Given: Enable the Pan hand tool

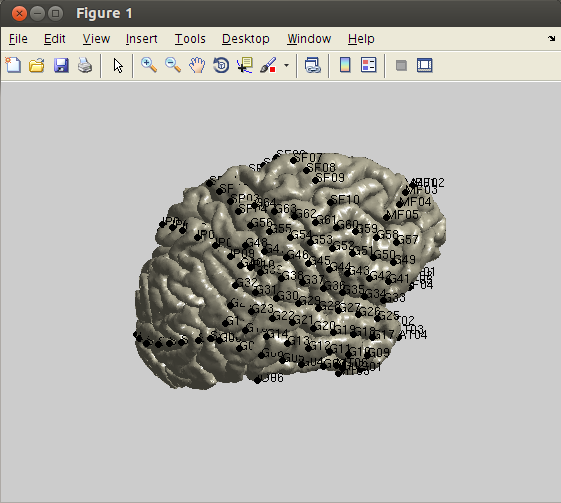Looking at the screenshot, I should [197, 65].
